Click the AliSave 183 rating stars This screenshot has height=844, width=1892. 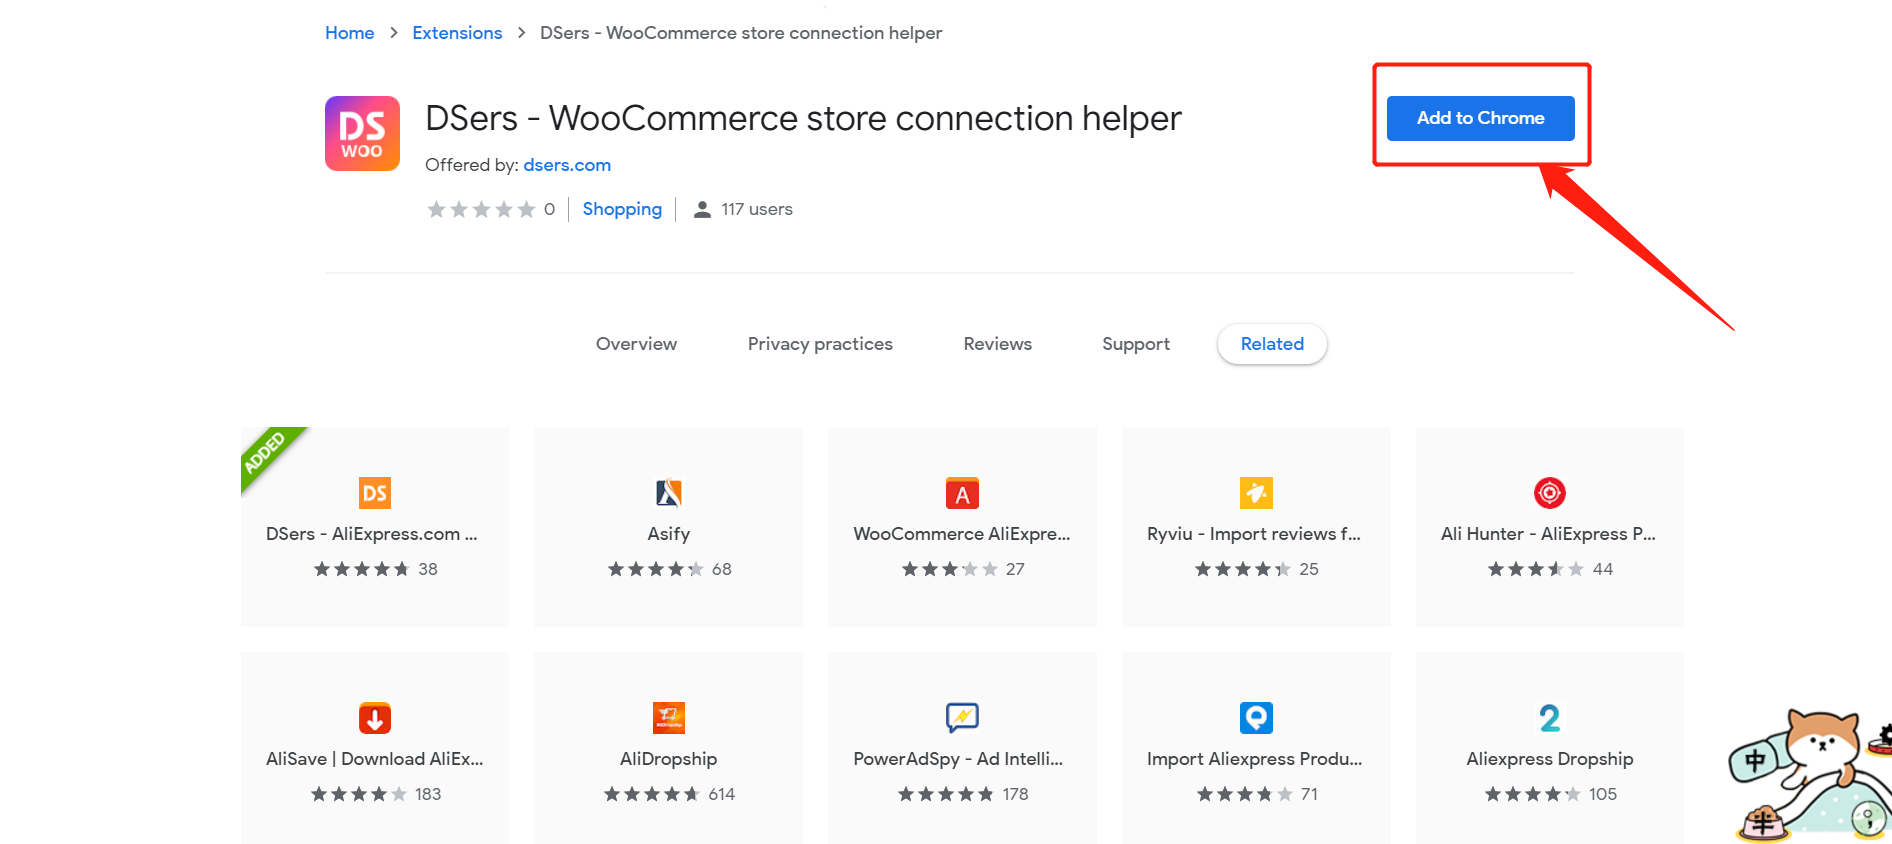pyautogui.click(x=359, y=794)
